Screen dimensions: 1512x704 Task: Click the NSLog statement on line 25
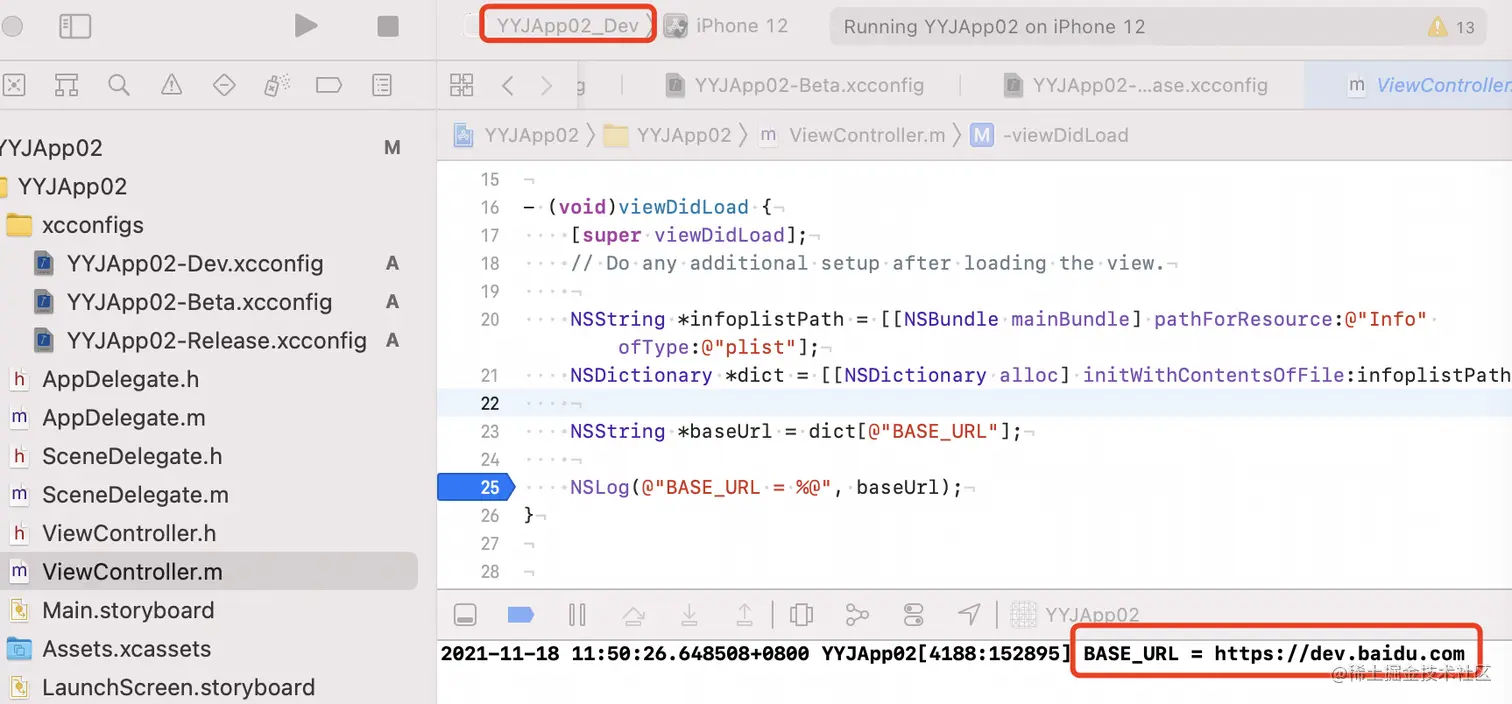click(x=766, y=488)
